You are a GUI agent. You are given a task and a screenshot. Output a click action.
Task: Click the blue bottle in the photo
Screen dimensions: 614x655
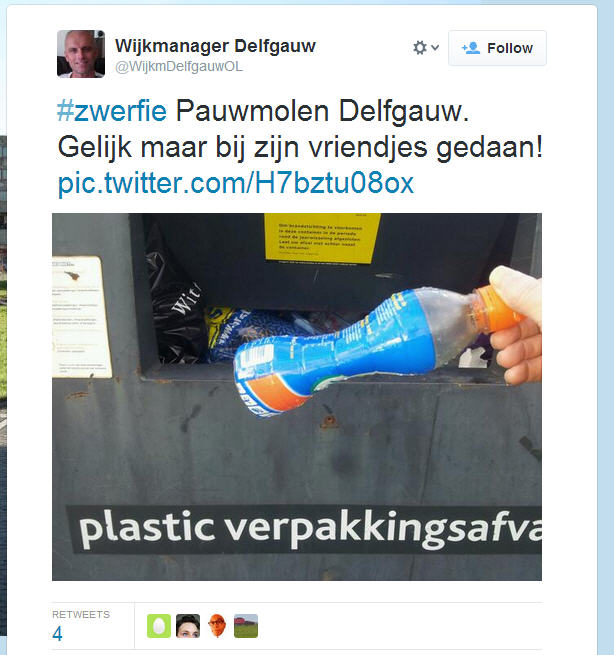coord(378,349)
